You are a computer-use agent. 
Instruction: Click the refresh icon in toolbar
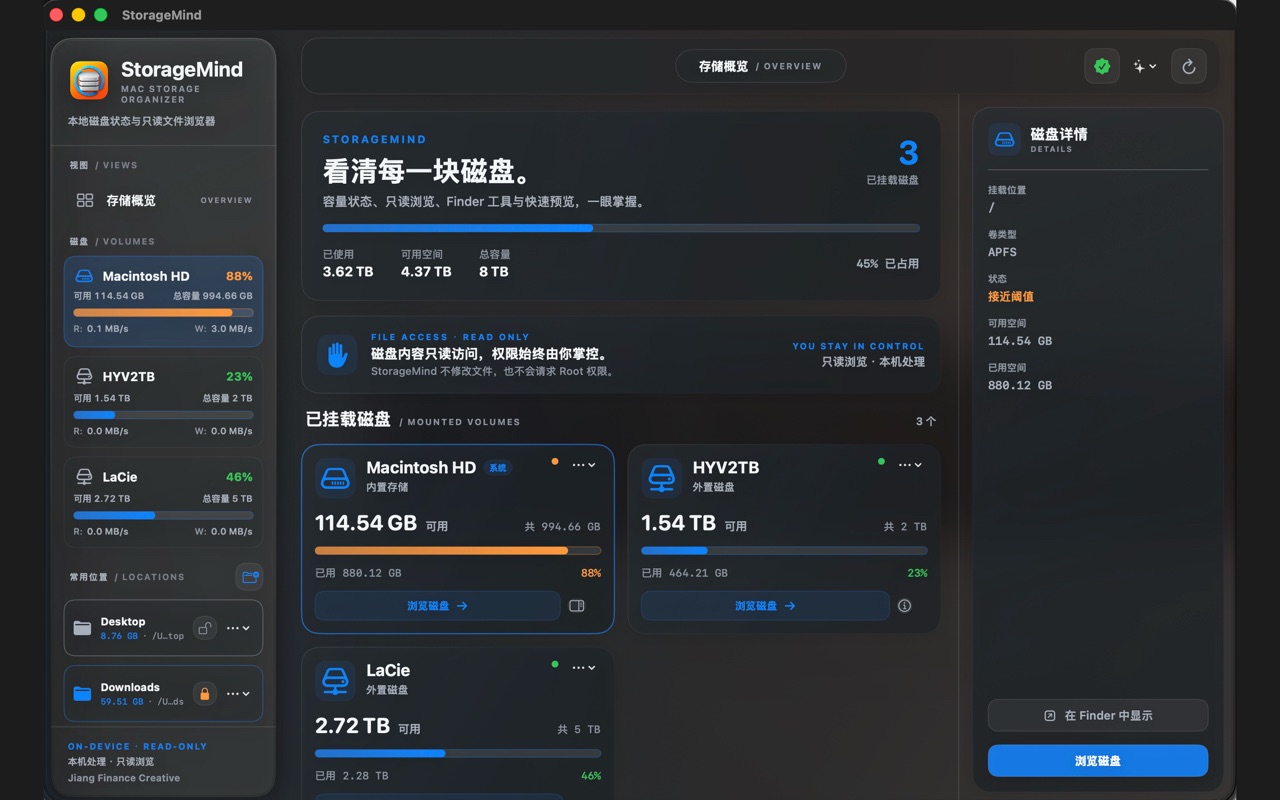pyautogui.click(x=1189, y=66)
